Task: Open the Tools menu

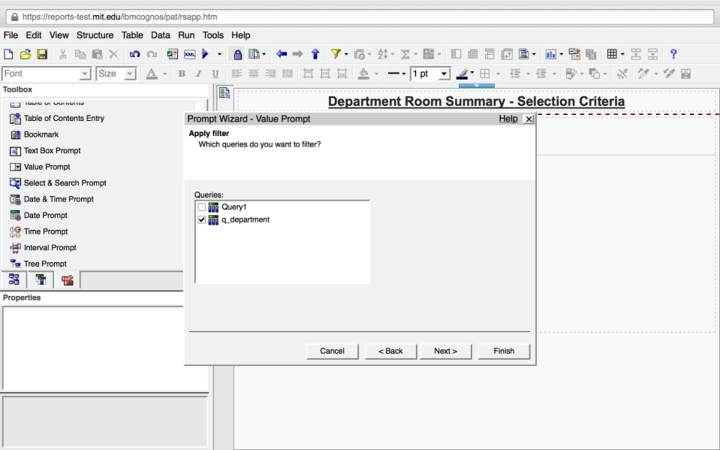Action: (x=213, y=35)
